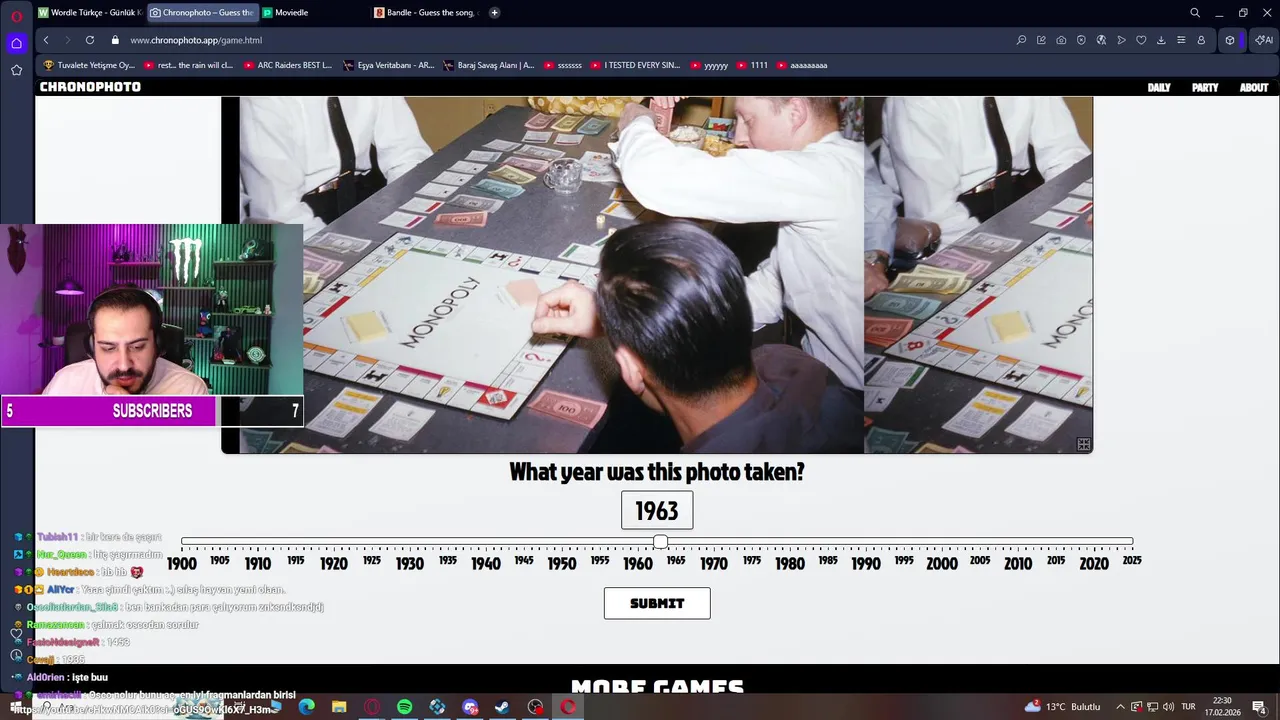The height and width of the screenshot is (720, 1280).
Task: Open the Tuvalete Yetişme bookmark
Action: [x=88, y=65]
